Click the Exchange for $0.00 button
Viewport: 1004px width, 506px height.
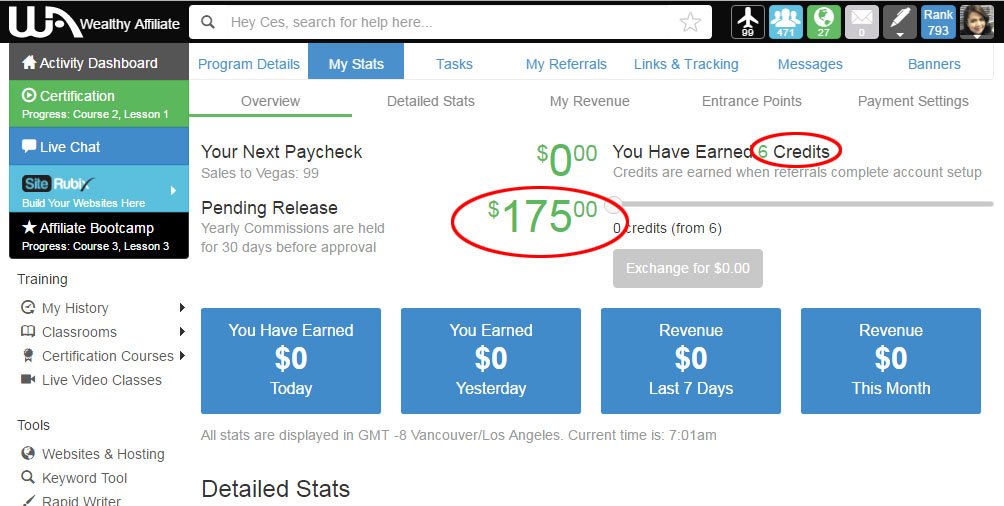688,268
